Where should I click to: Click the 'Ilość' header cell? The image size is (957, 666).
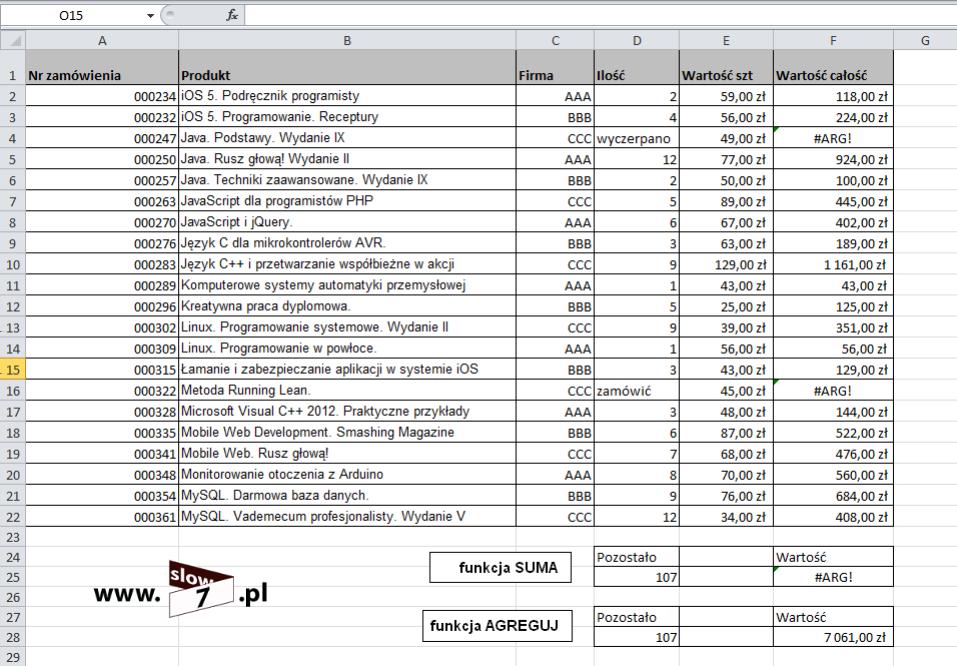click(x=637, y=68)
